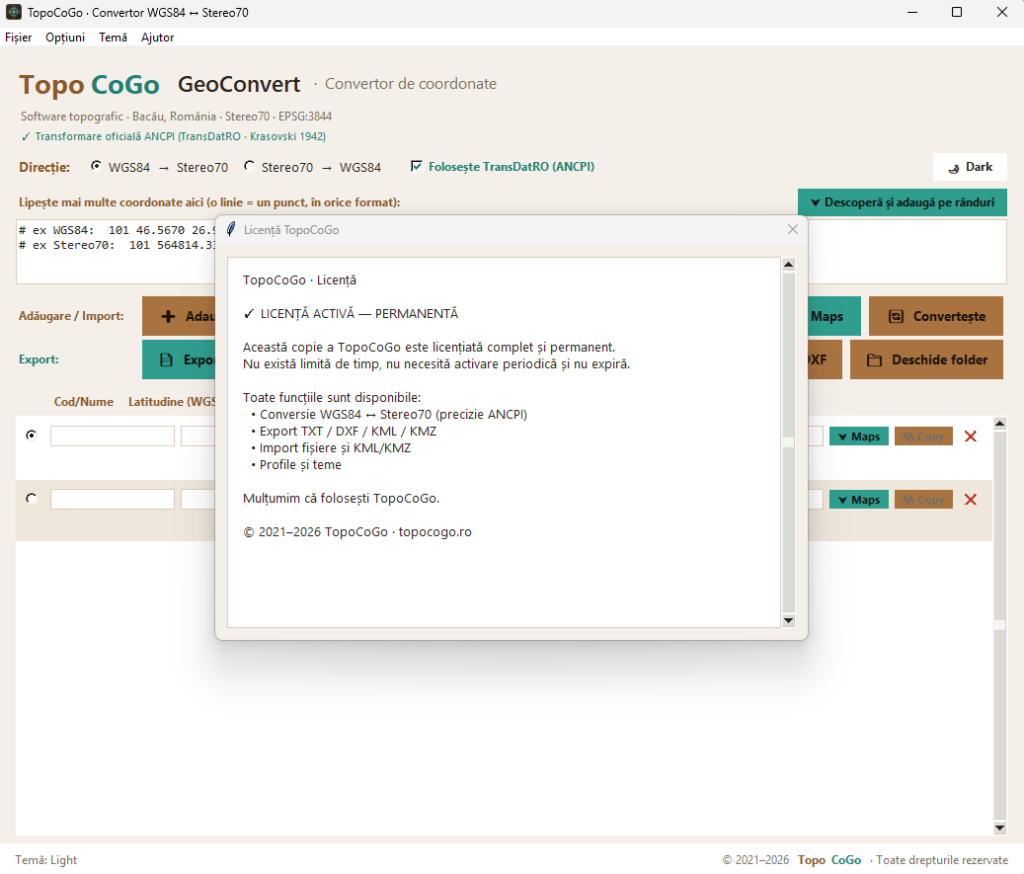The image size is (1024, 874).
Task: Click the feather icon in dialog title
Action: (231, 229)
